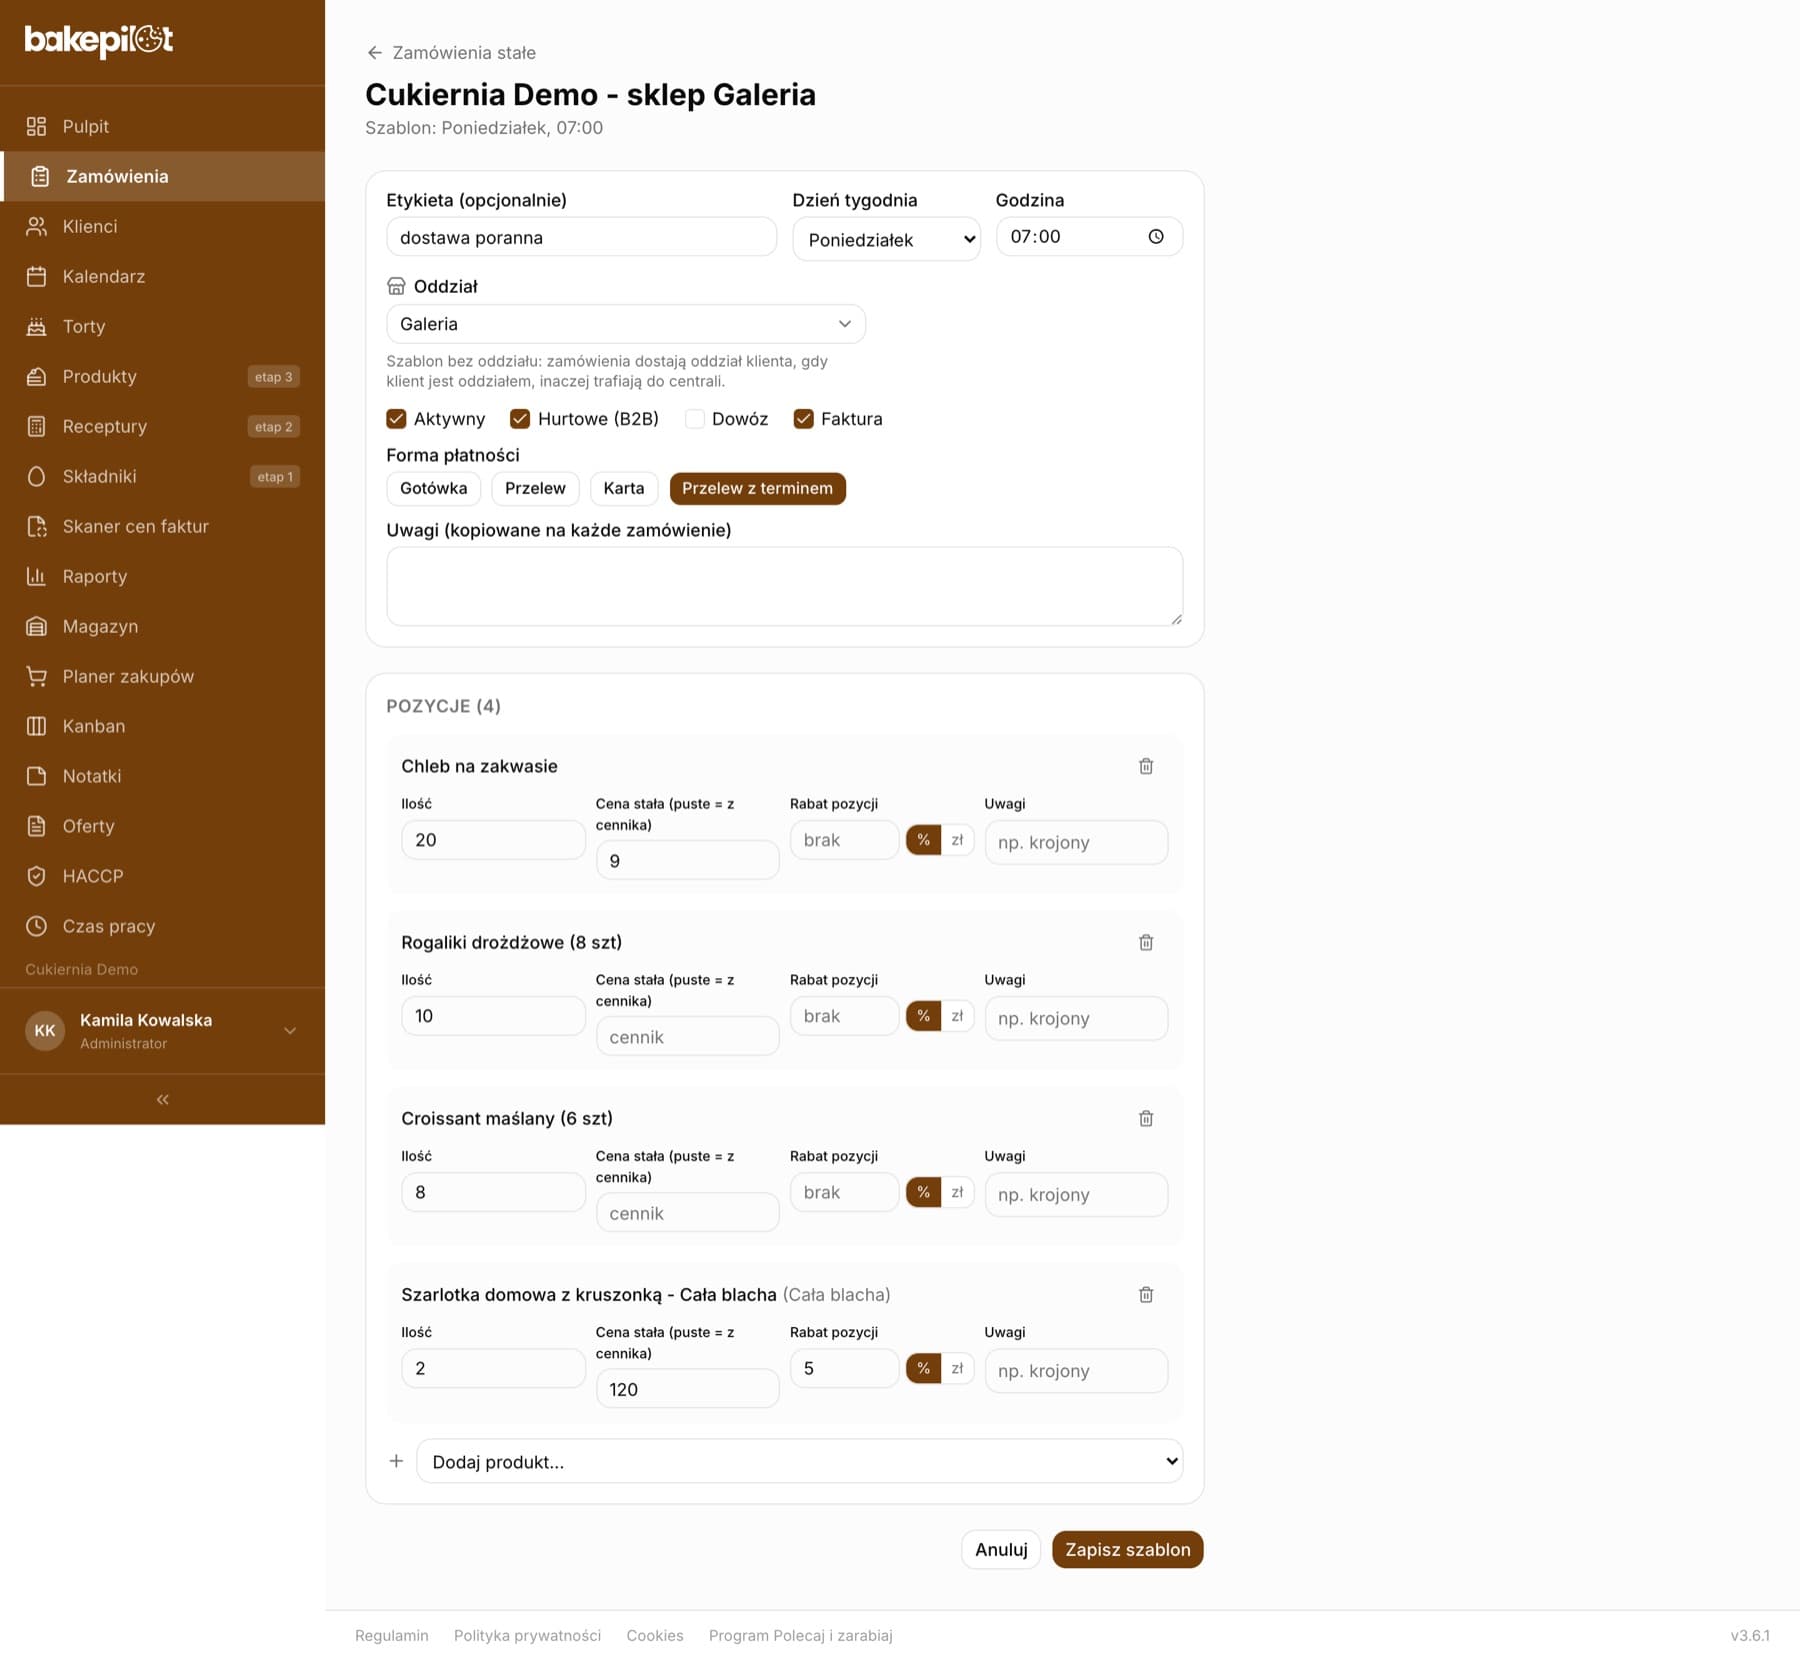Screen dimensions: 1800x1661
Task: Open the Dzień tygodnia dropdown
Action: [x=886, y=239]
